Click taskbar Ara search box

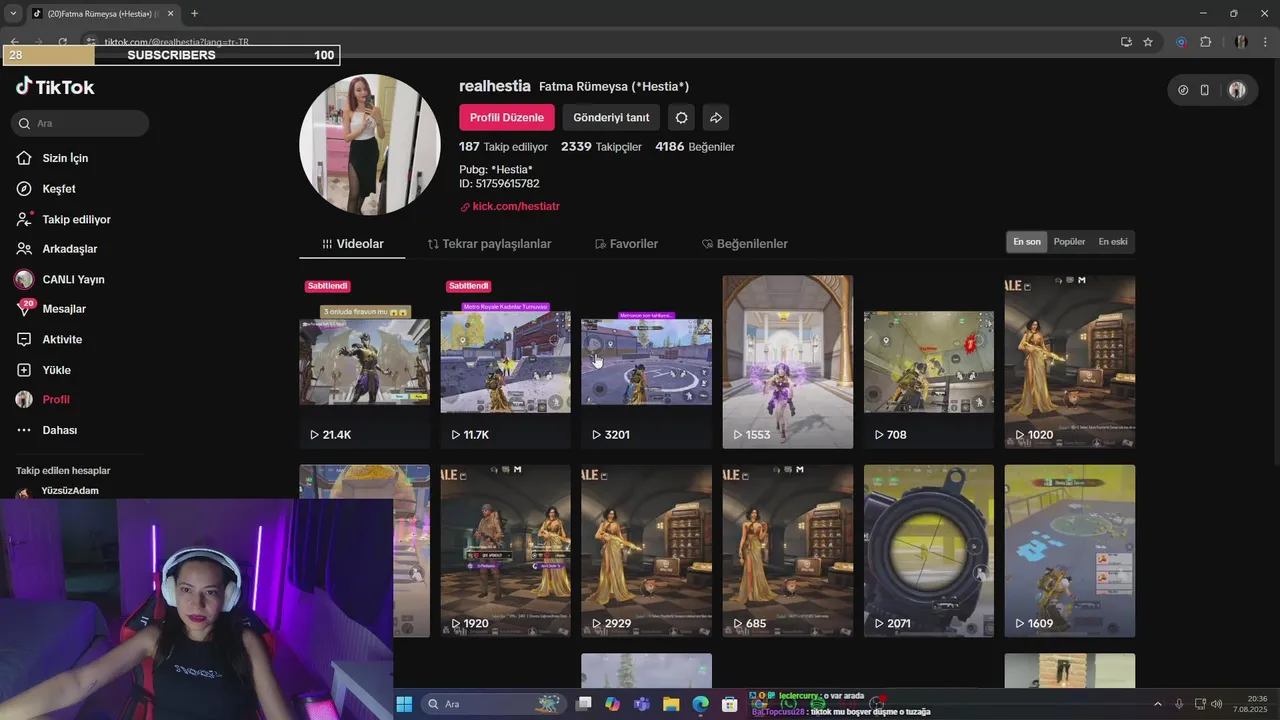click(495, 704)
